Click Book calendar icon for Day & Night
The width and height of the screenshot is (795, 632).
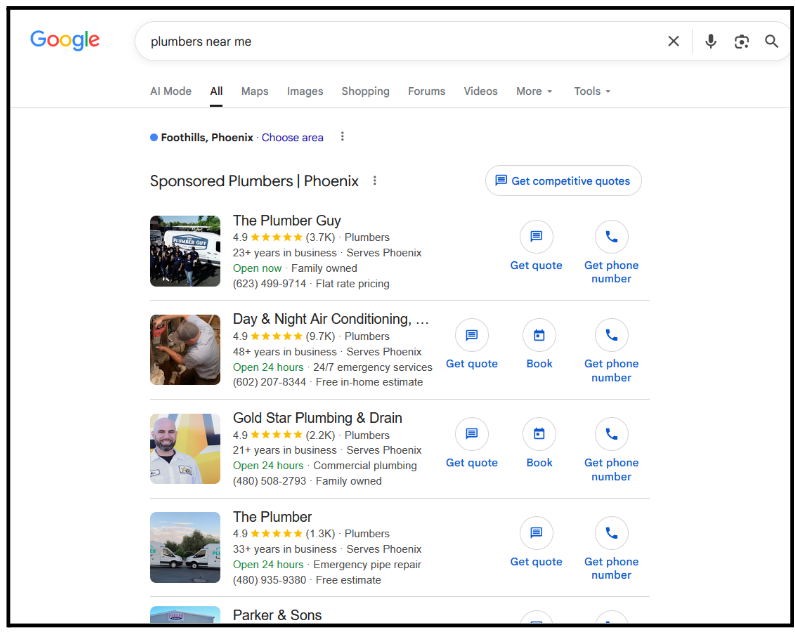coord(539,334)
